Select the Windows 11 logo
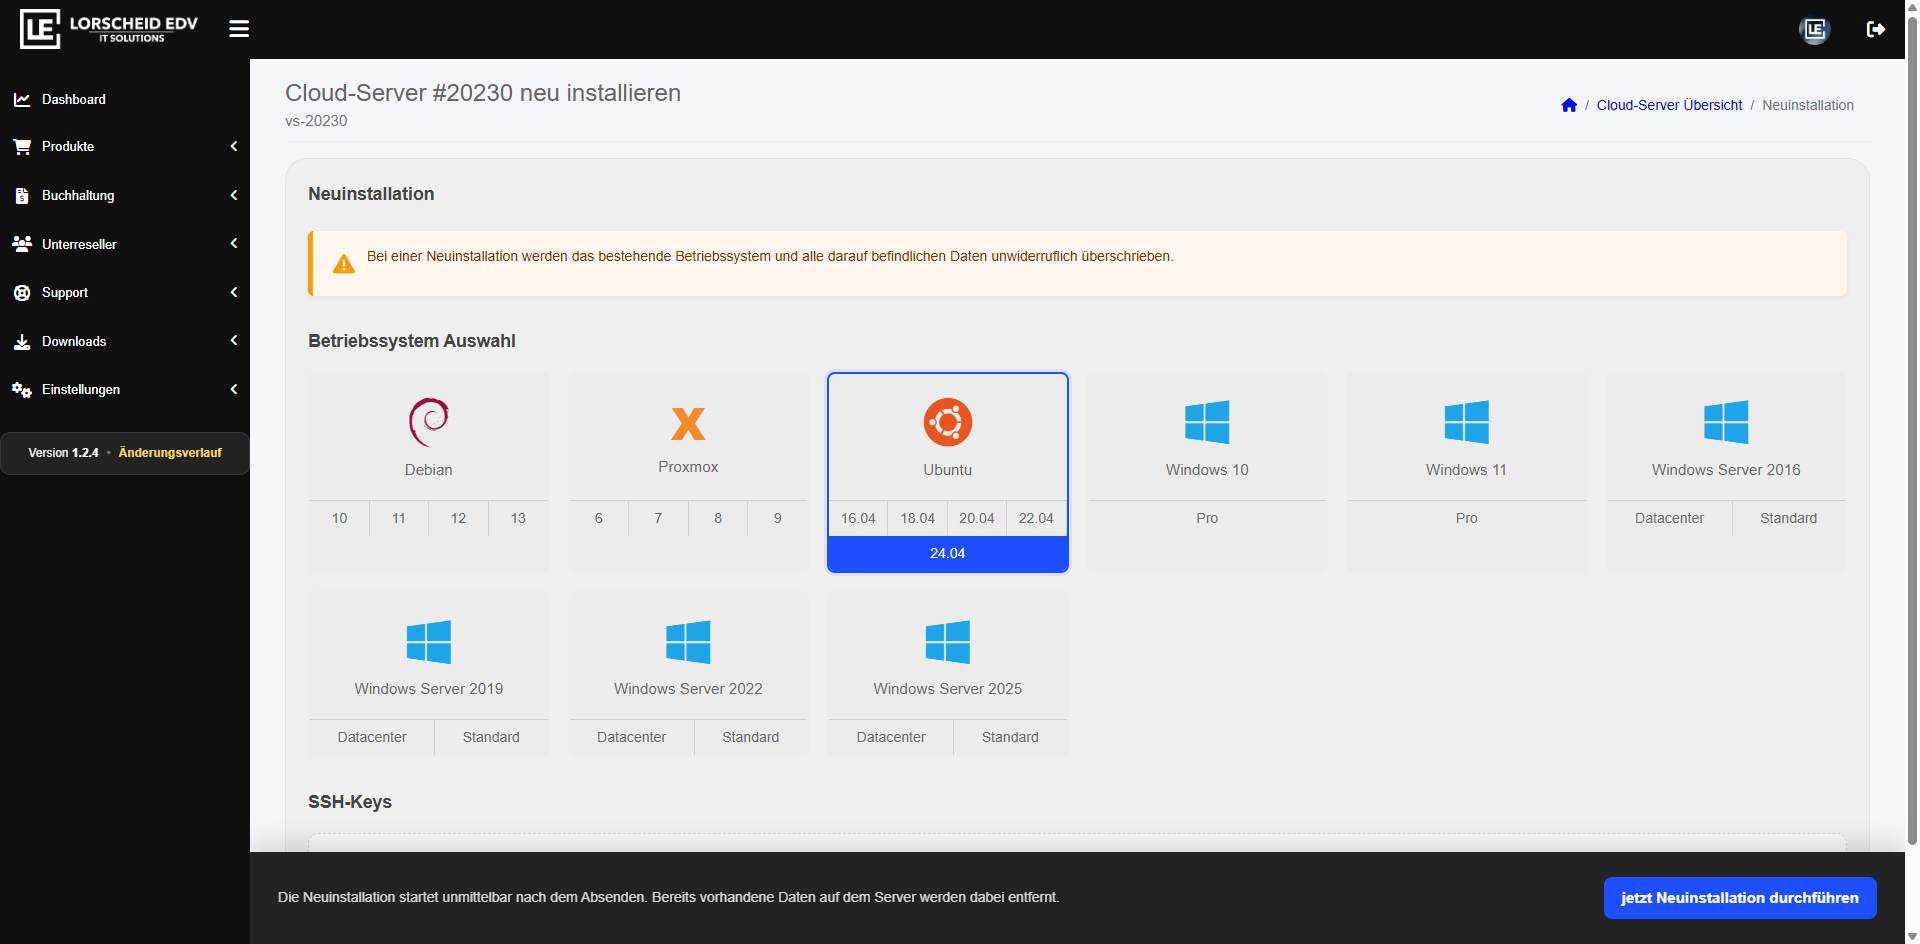The height and width of the screenshot is (944, 1920). (x=1467, y=422)
